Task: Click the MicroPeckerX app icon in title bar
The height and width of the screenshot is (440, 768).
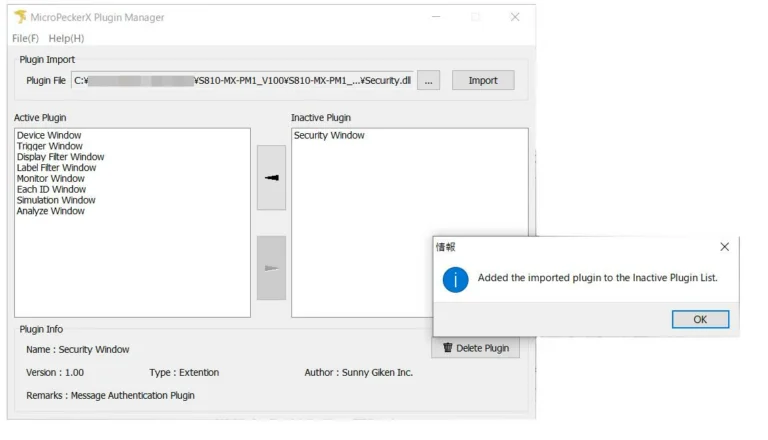Action: [20, 17]
